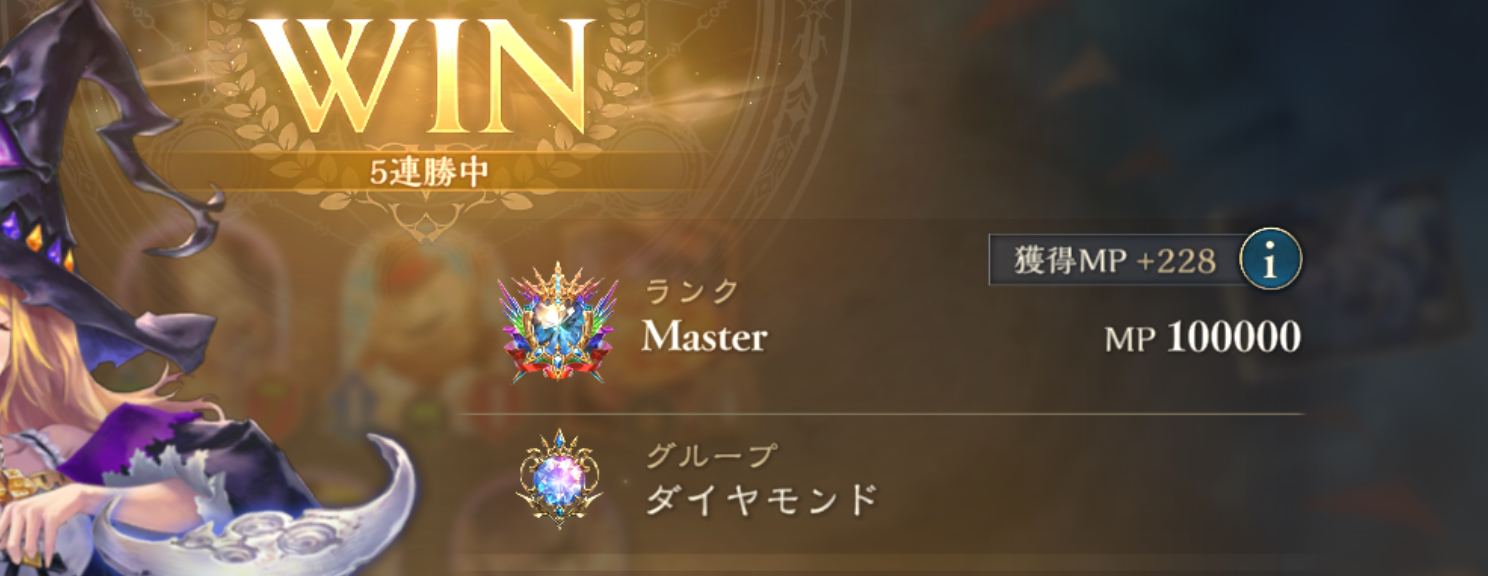The image size is (1488, 576).
Task: Tap the +228 gained points number
Action: 1176,262
